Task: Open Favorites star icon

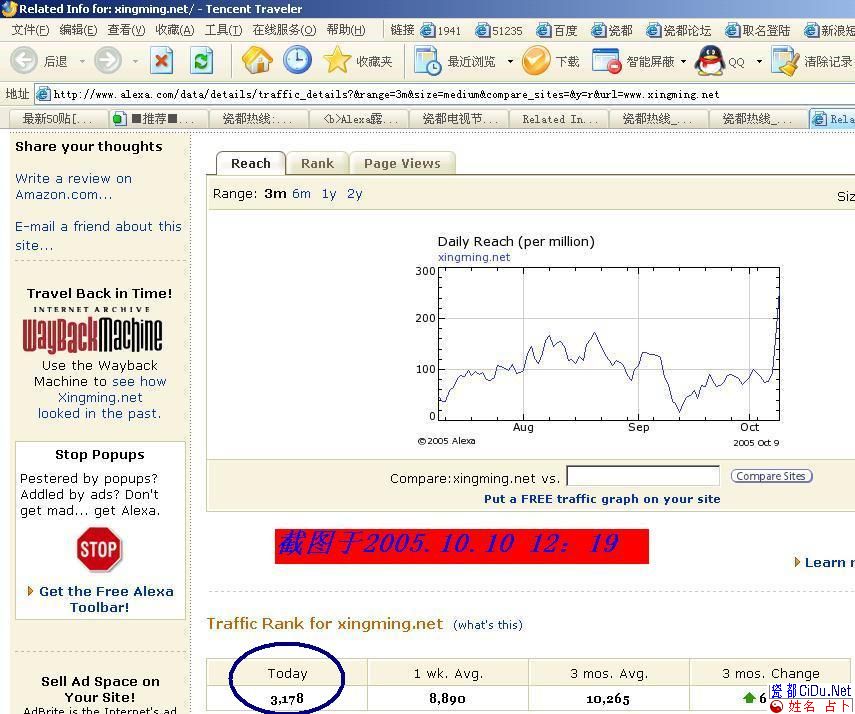Action: tap(338, 61)
